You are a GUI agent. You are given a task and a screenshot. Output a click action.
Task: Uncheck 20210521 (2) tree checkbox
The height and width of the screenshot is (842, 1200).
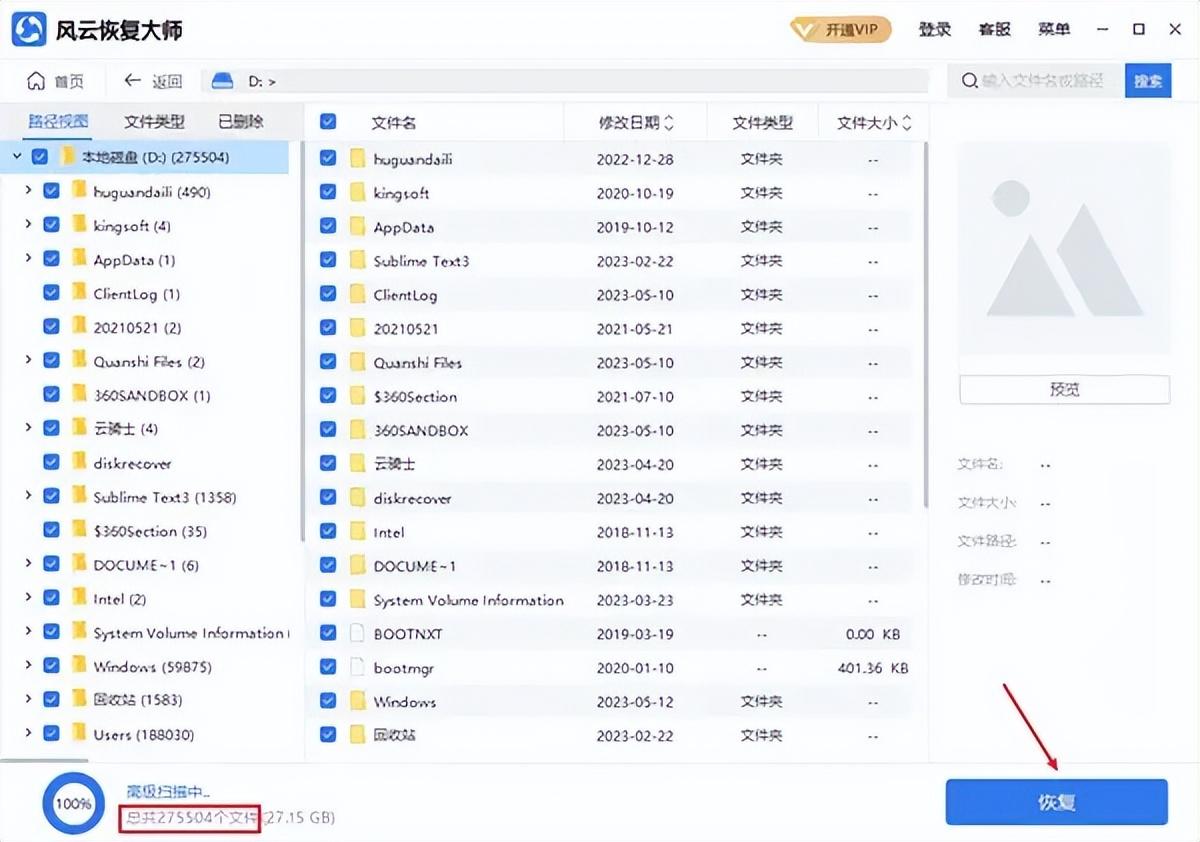pyautogui.click(x=52, y=327)
